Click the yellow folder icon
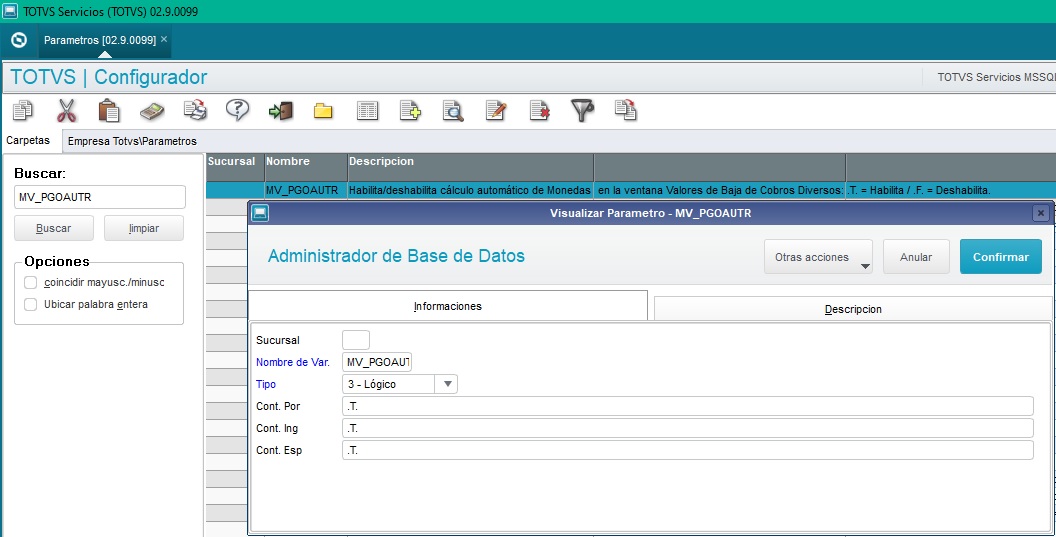This screenshot has width=1056, height=537. tap(323, 110)
